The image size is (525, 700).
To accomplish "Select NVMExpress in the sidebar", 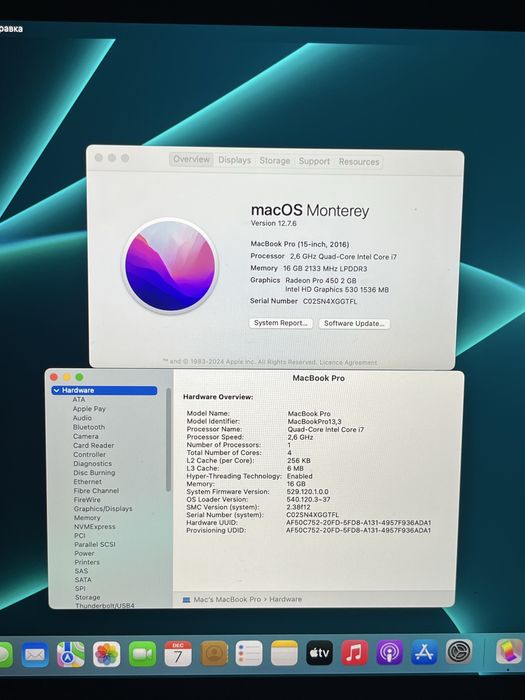I will (x=95, y=527).
